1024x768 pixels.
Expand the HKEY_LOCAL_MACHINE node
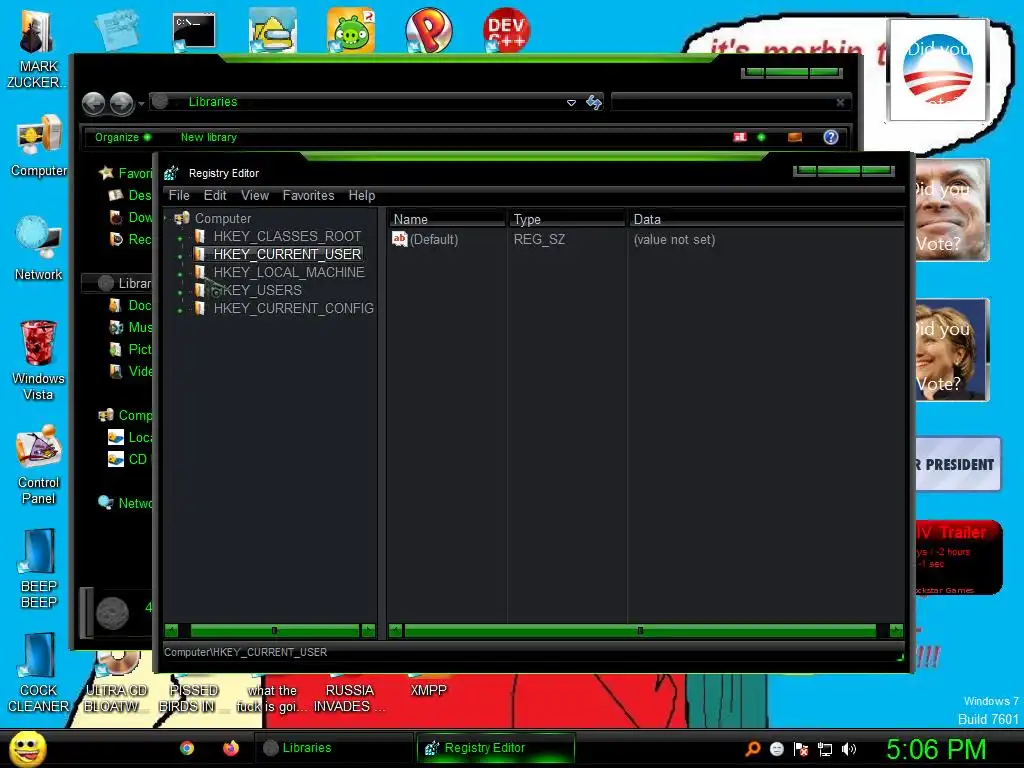click(180, 274)
